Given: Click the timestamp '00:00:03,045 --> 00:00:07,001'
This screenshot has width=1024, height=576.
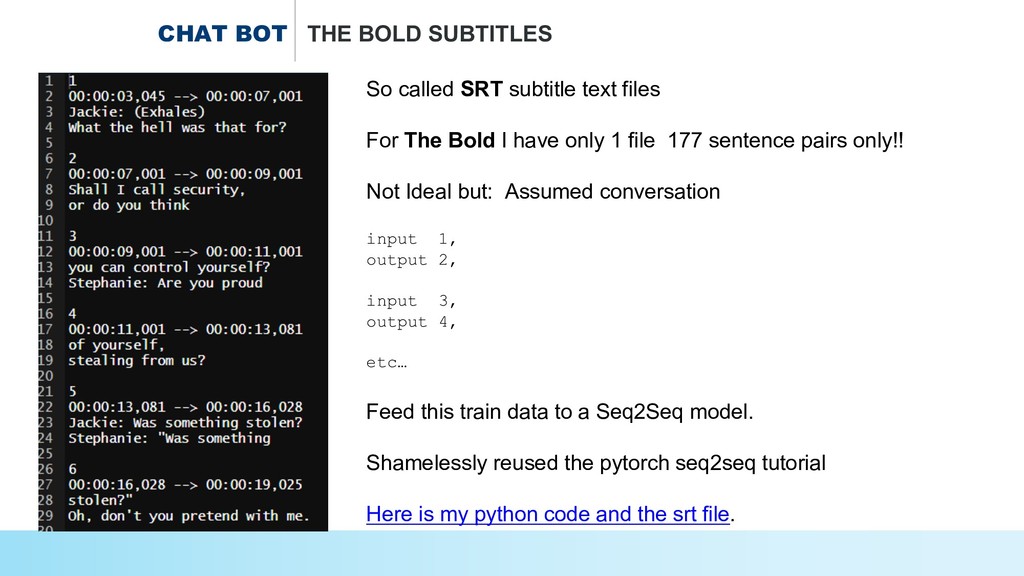Looking at the screenshot, I should pos(185,96).
